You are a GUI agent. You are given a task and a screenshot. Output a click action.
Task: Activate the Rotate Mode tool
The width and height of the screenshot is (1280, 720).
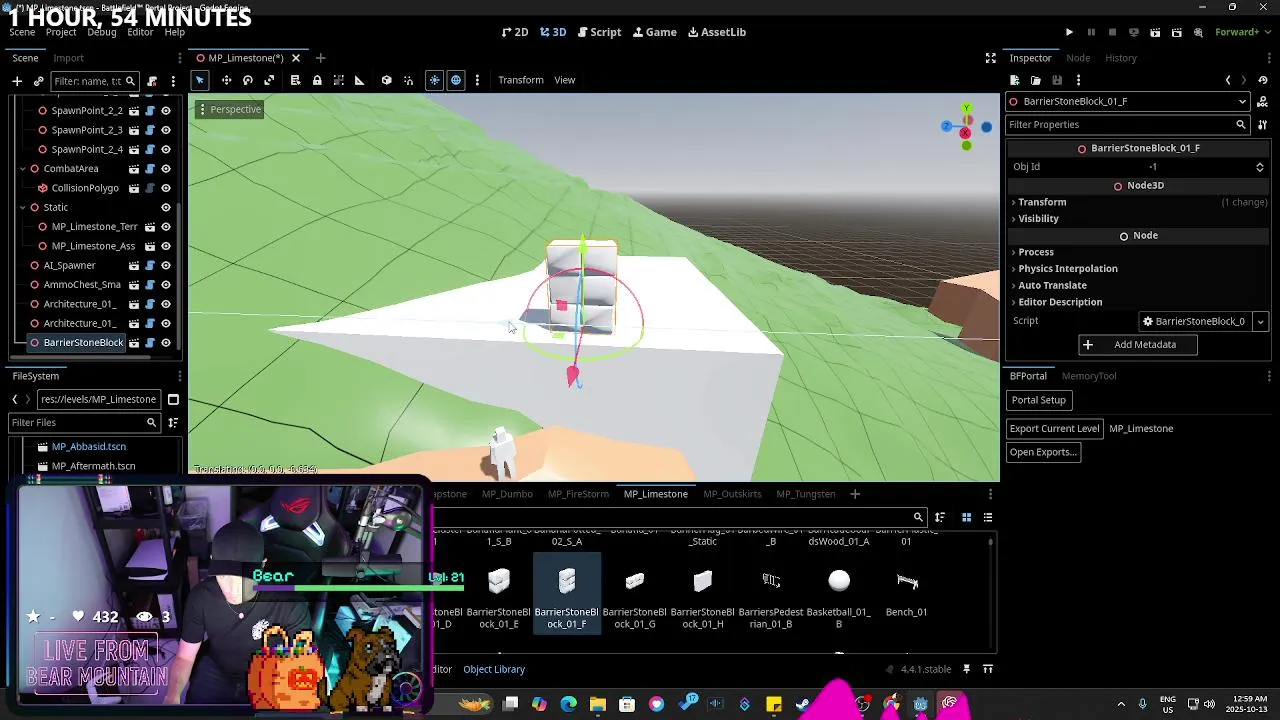point(248,80)
